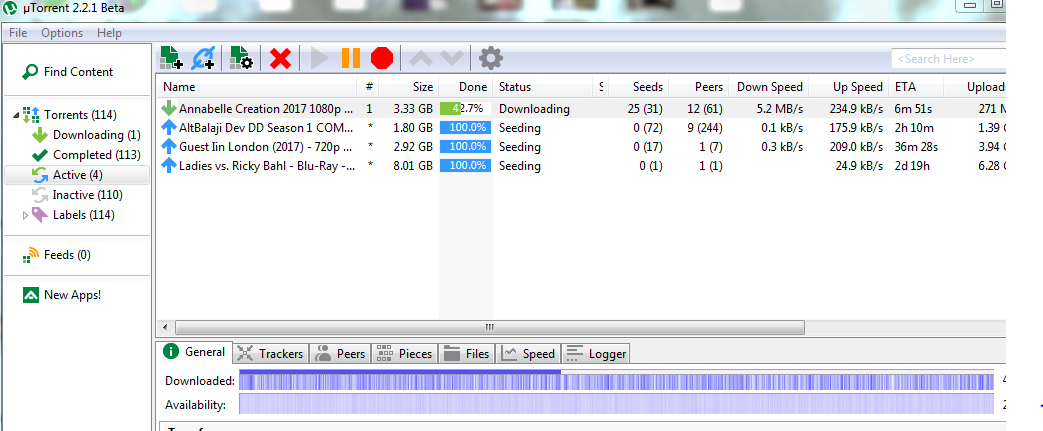This screenshot has height=431, width=1043.
Task: Click the Search Here input field
Action: 947,60
